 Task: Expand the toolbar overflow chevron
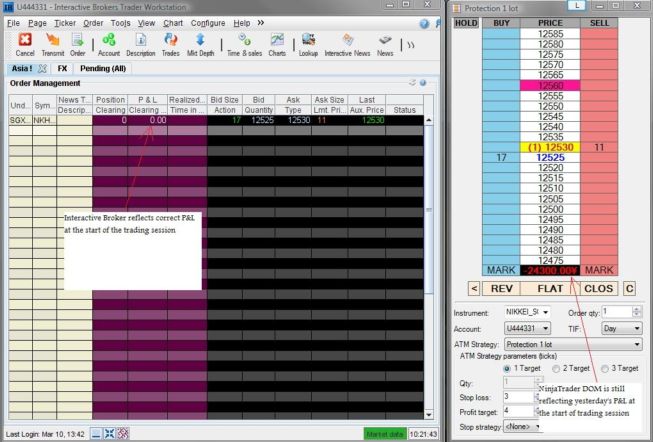click(411, 45)
